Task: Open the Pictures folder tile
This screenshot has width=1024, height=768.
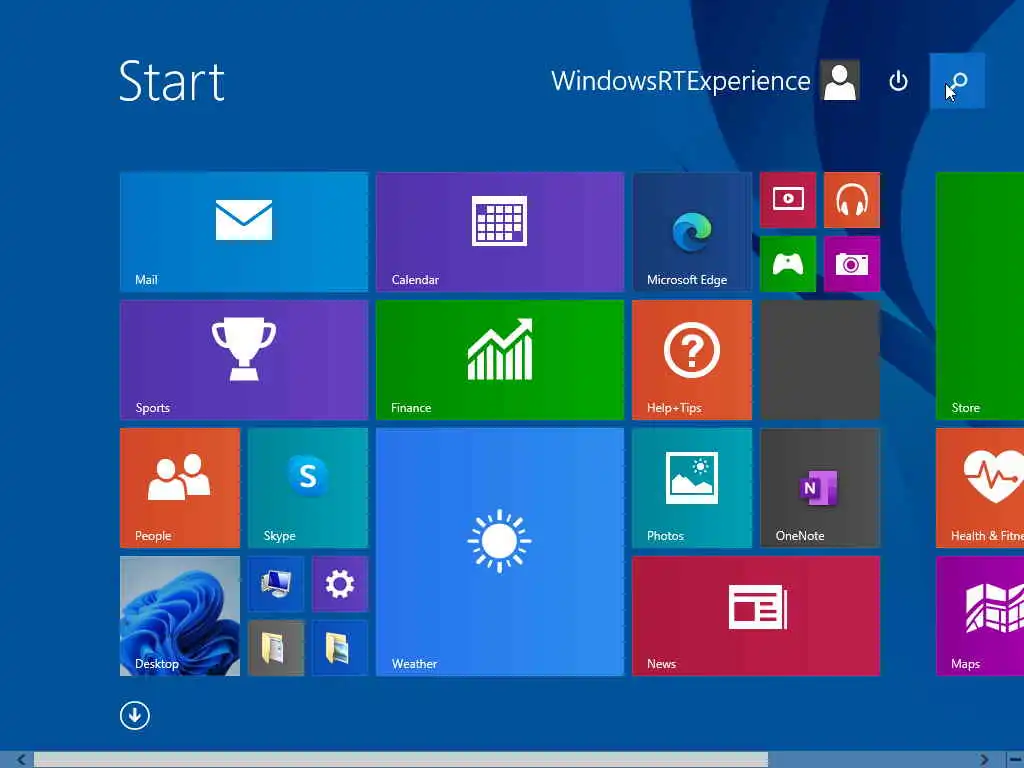Action: 340,648
